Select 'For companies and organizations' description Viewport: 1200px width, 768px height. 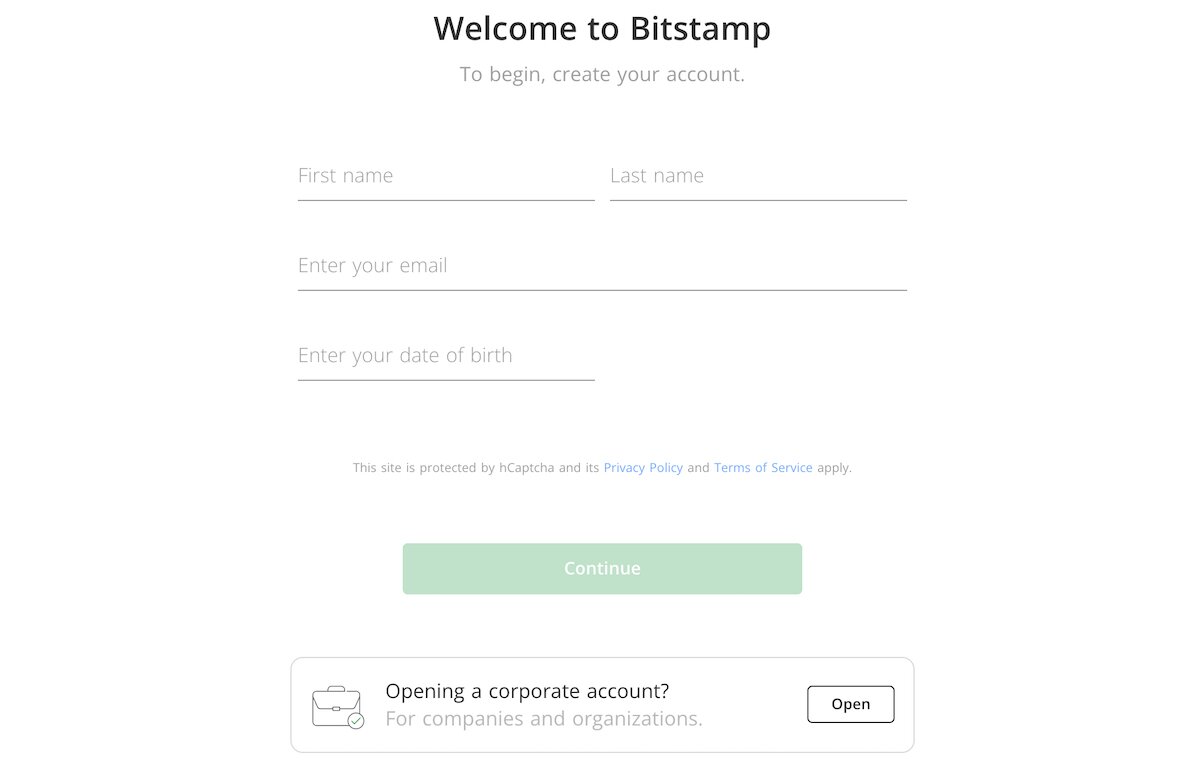click(544, 718)
